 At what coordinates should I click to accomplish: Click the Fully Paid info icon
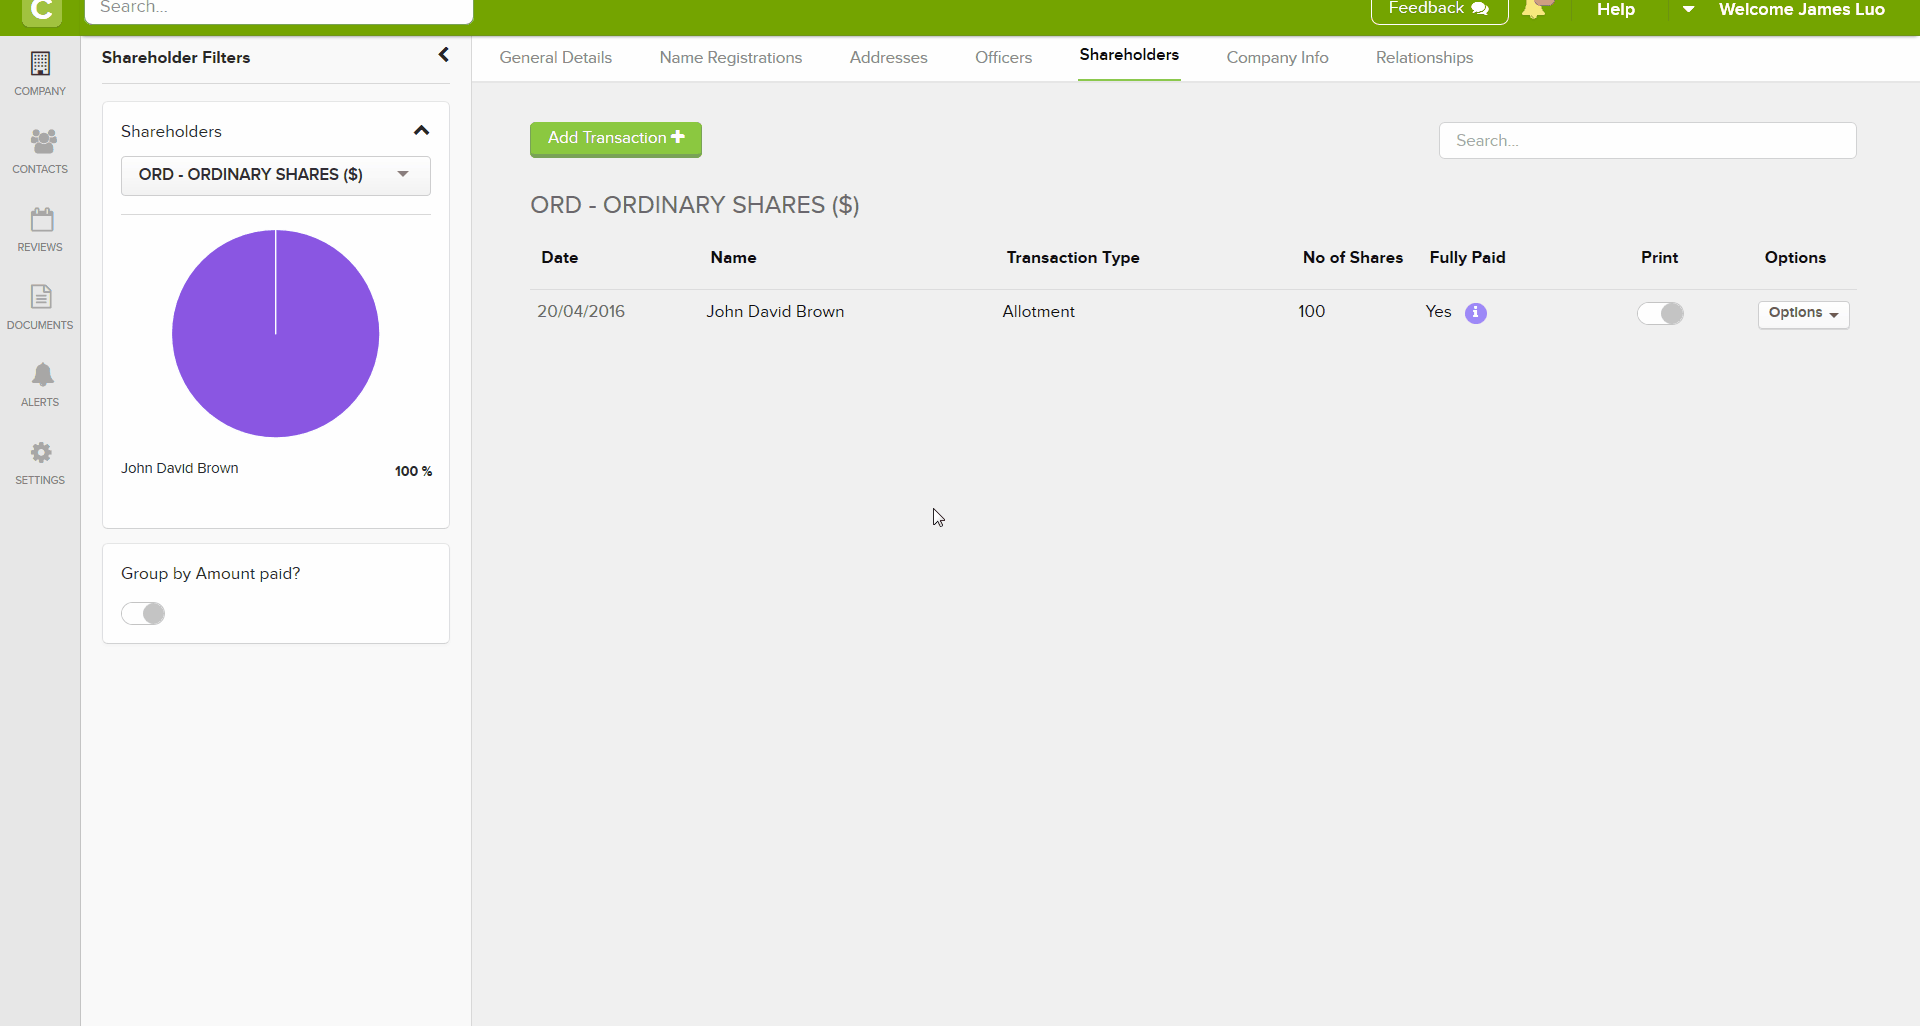coord(1475,313)
